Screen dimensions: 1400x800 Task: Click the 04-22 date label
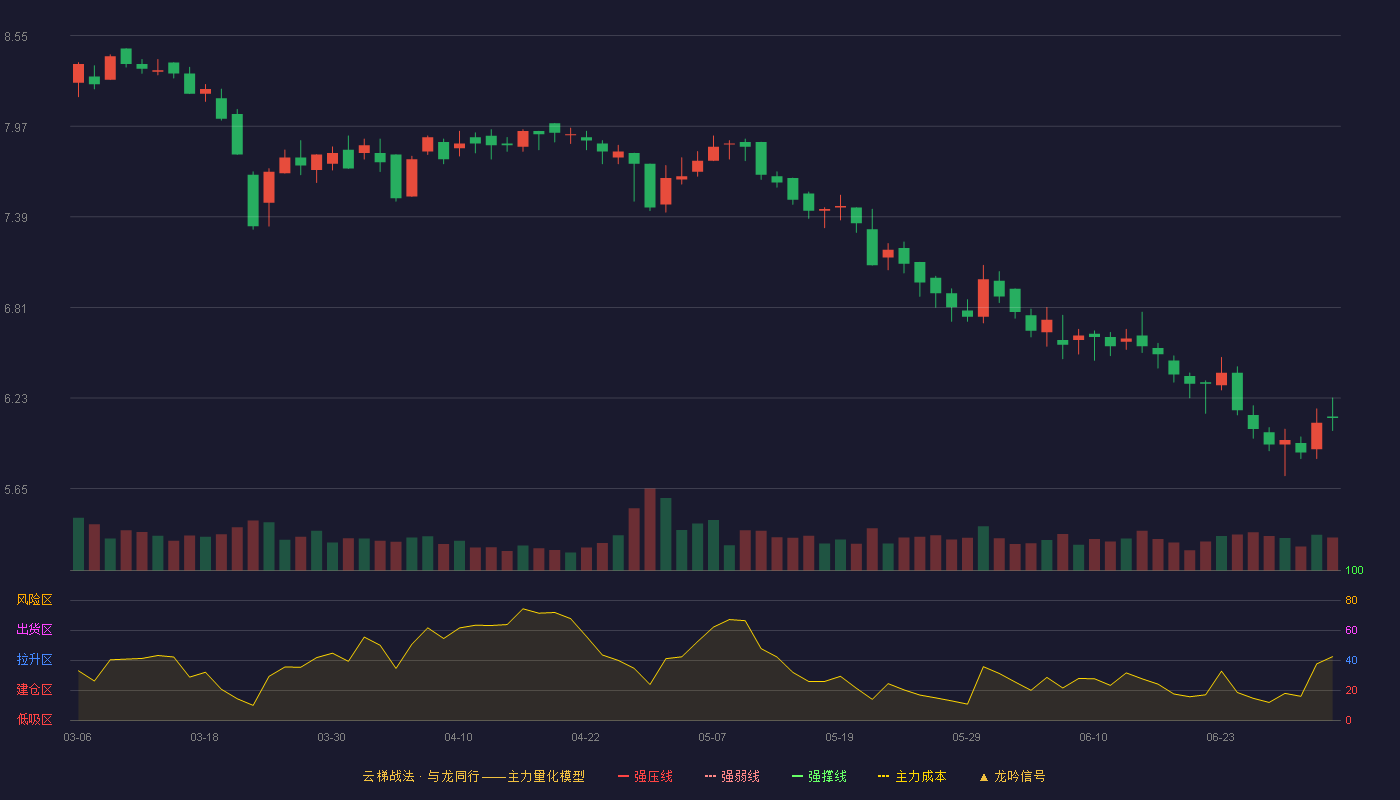point(586,737)
